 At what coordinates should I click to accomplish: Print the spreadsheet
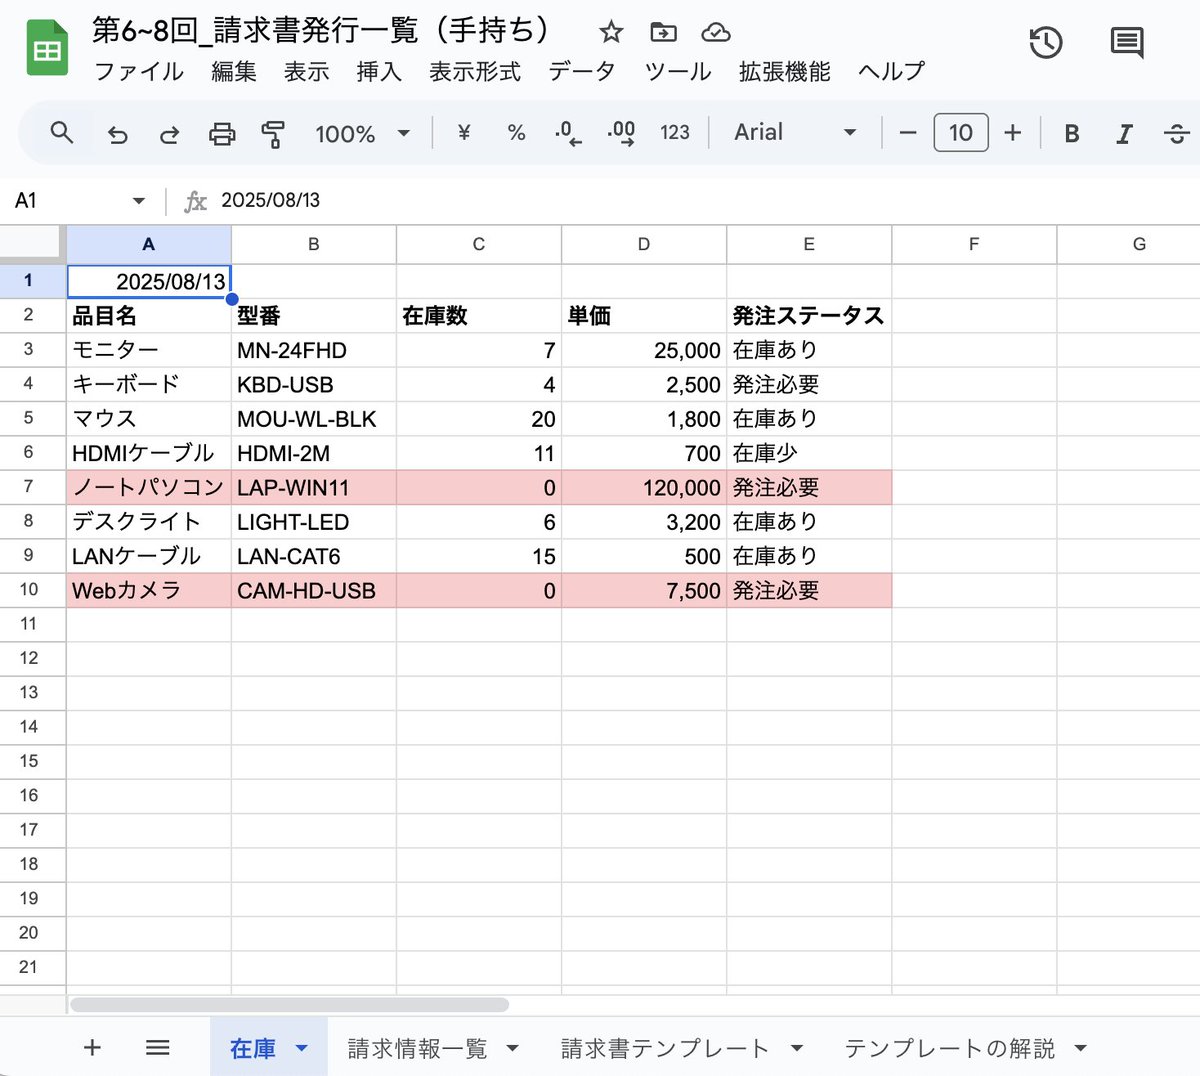point(222,133)
